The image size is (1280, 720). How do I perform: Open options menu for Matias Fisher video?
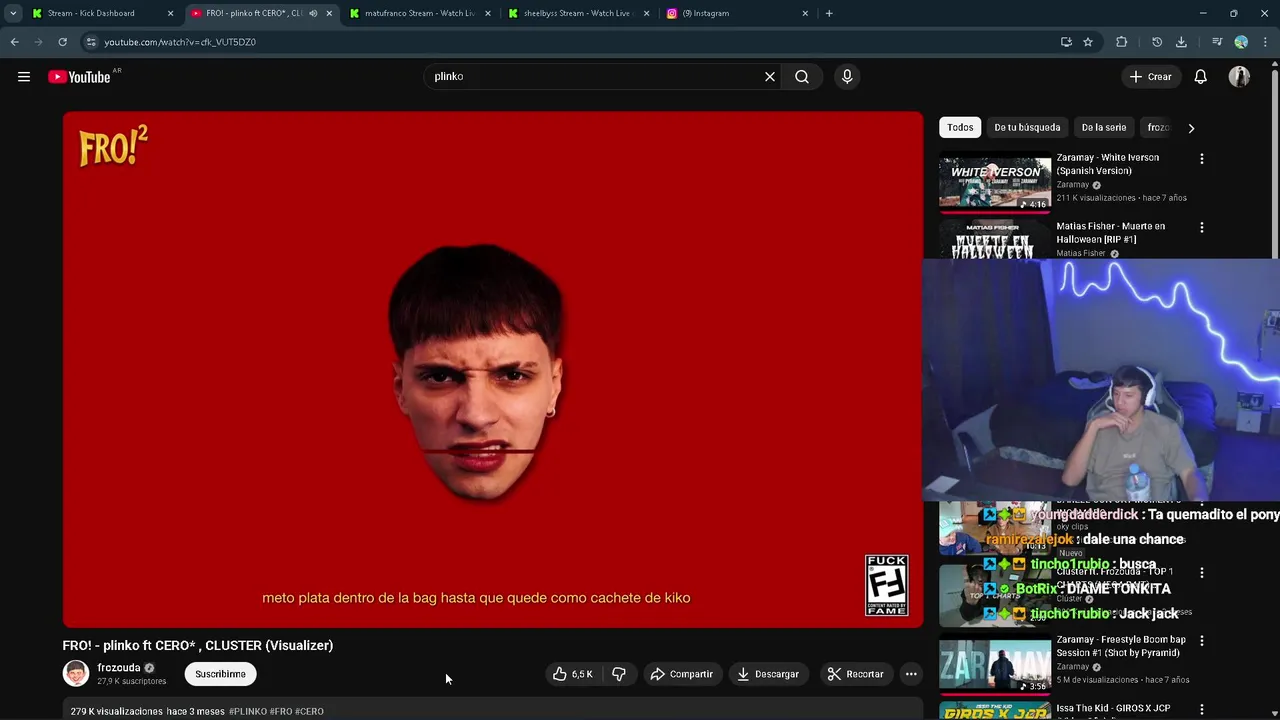pyautogui.click(x=1202, y=228)
